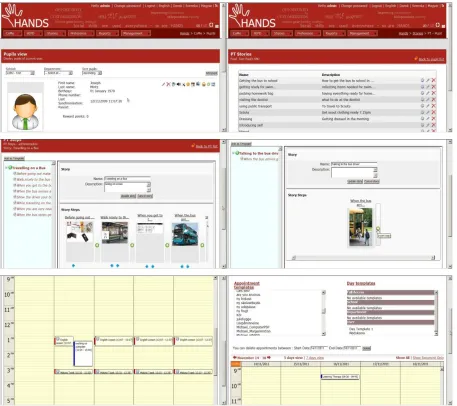
Task: Collapse the 'Talking to the bus driver' tree node
Action: click(233, 153)
